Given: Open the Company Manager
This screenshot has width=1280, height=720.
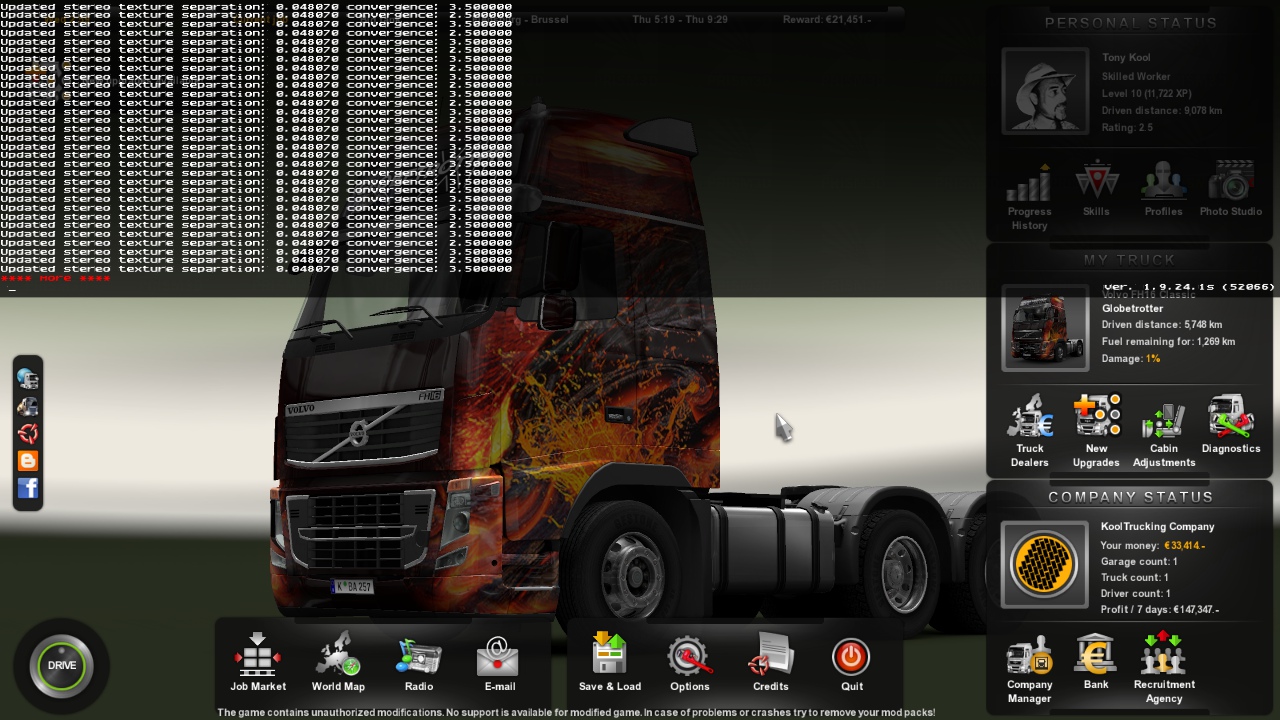Looking at the screenshot, I should pyautogui.click(x=1029, y=669).
